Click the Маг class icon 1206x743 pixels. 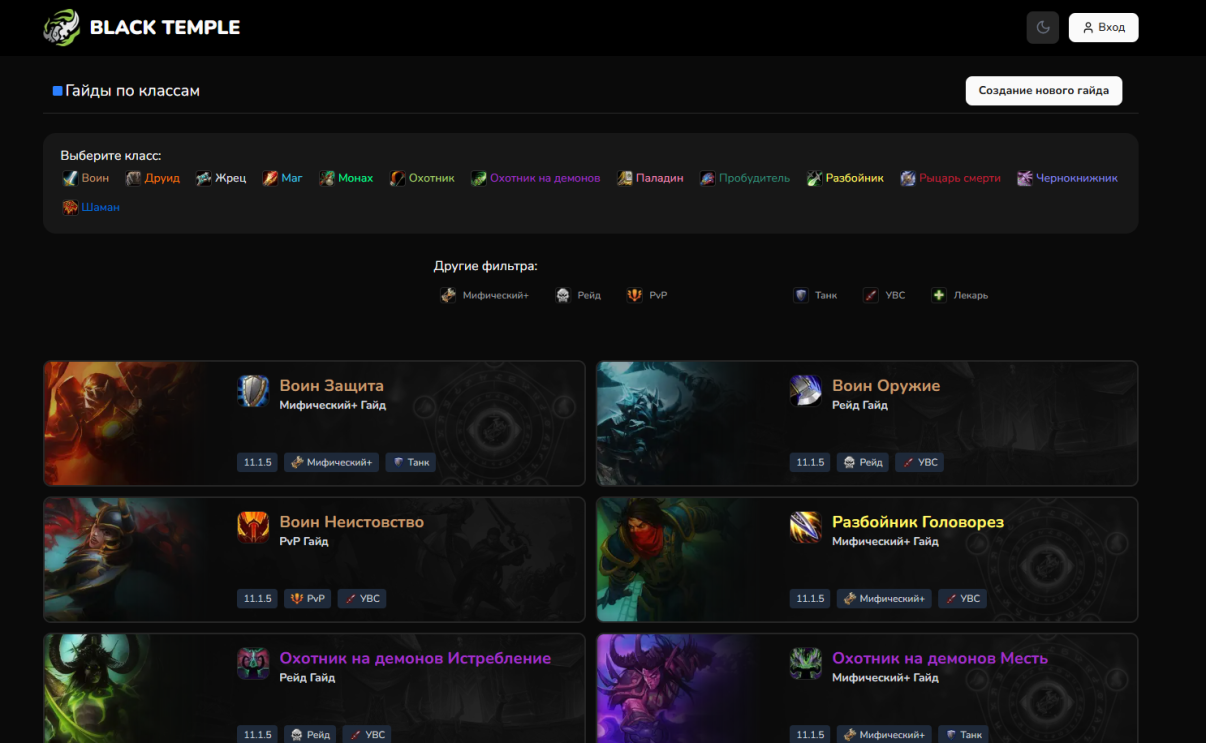pos(271,178)
